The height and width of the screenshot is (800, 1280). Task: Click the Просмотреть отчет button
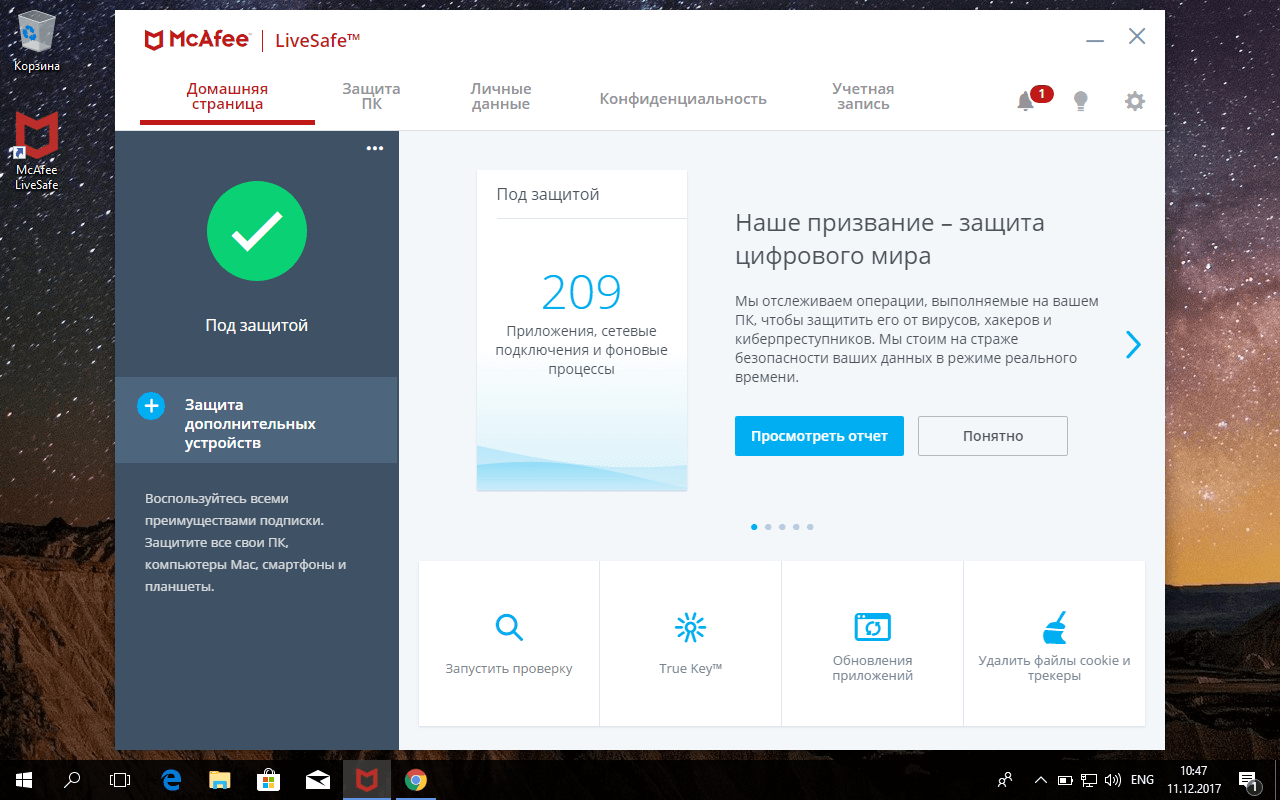pyautogui.click(x=819, y=436)
